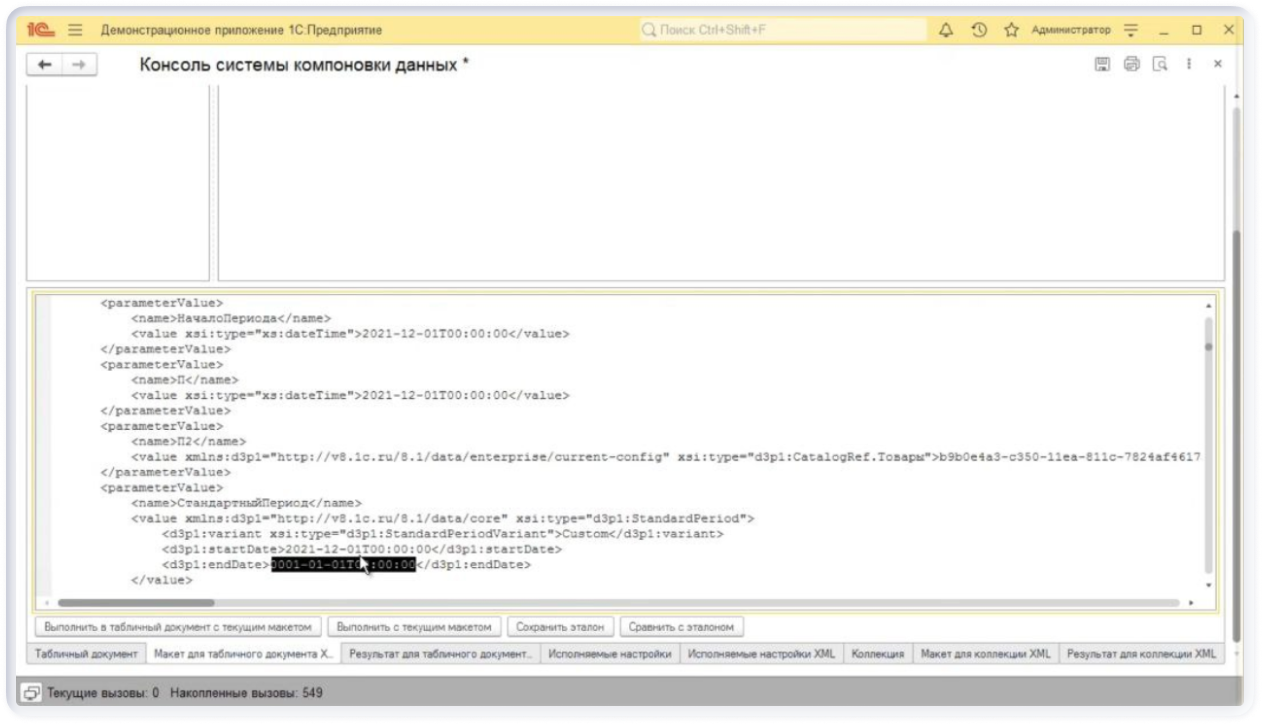
Task: Switch to the Коллекция tab
Action: 878,654
